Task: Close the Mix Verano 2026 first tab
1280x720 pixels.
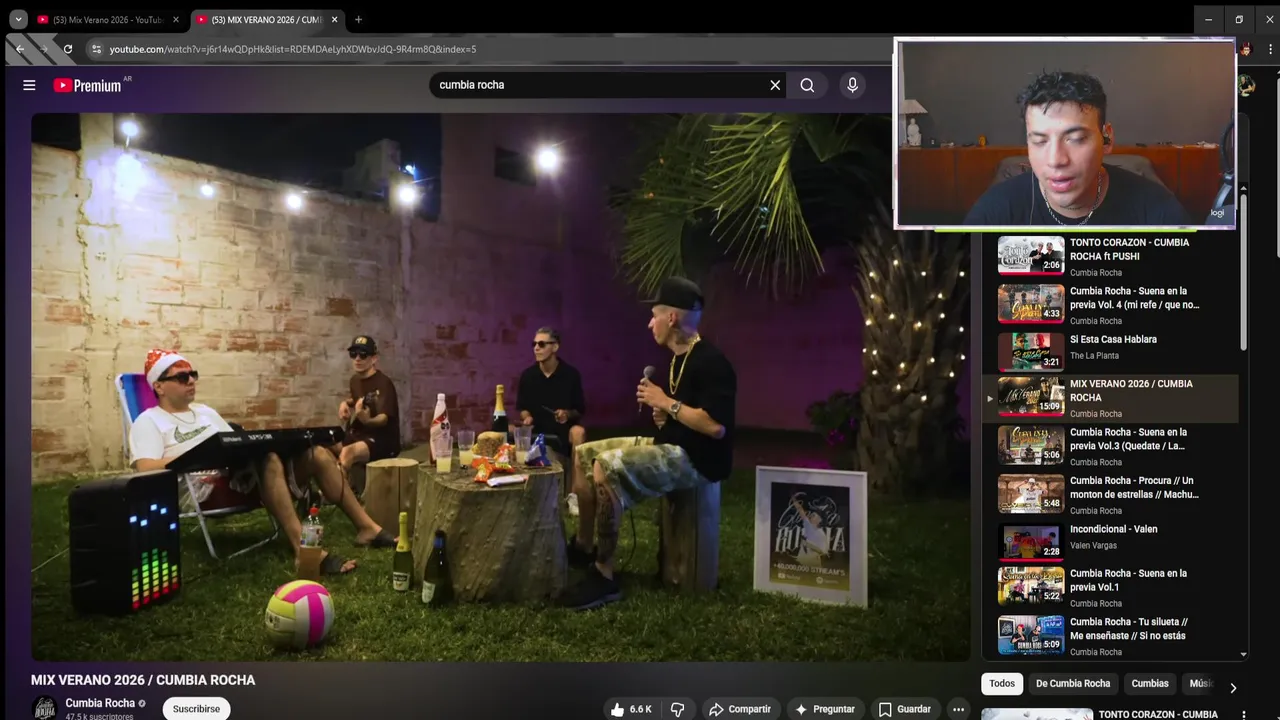Action: (175, 19)
